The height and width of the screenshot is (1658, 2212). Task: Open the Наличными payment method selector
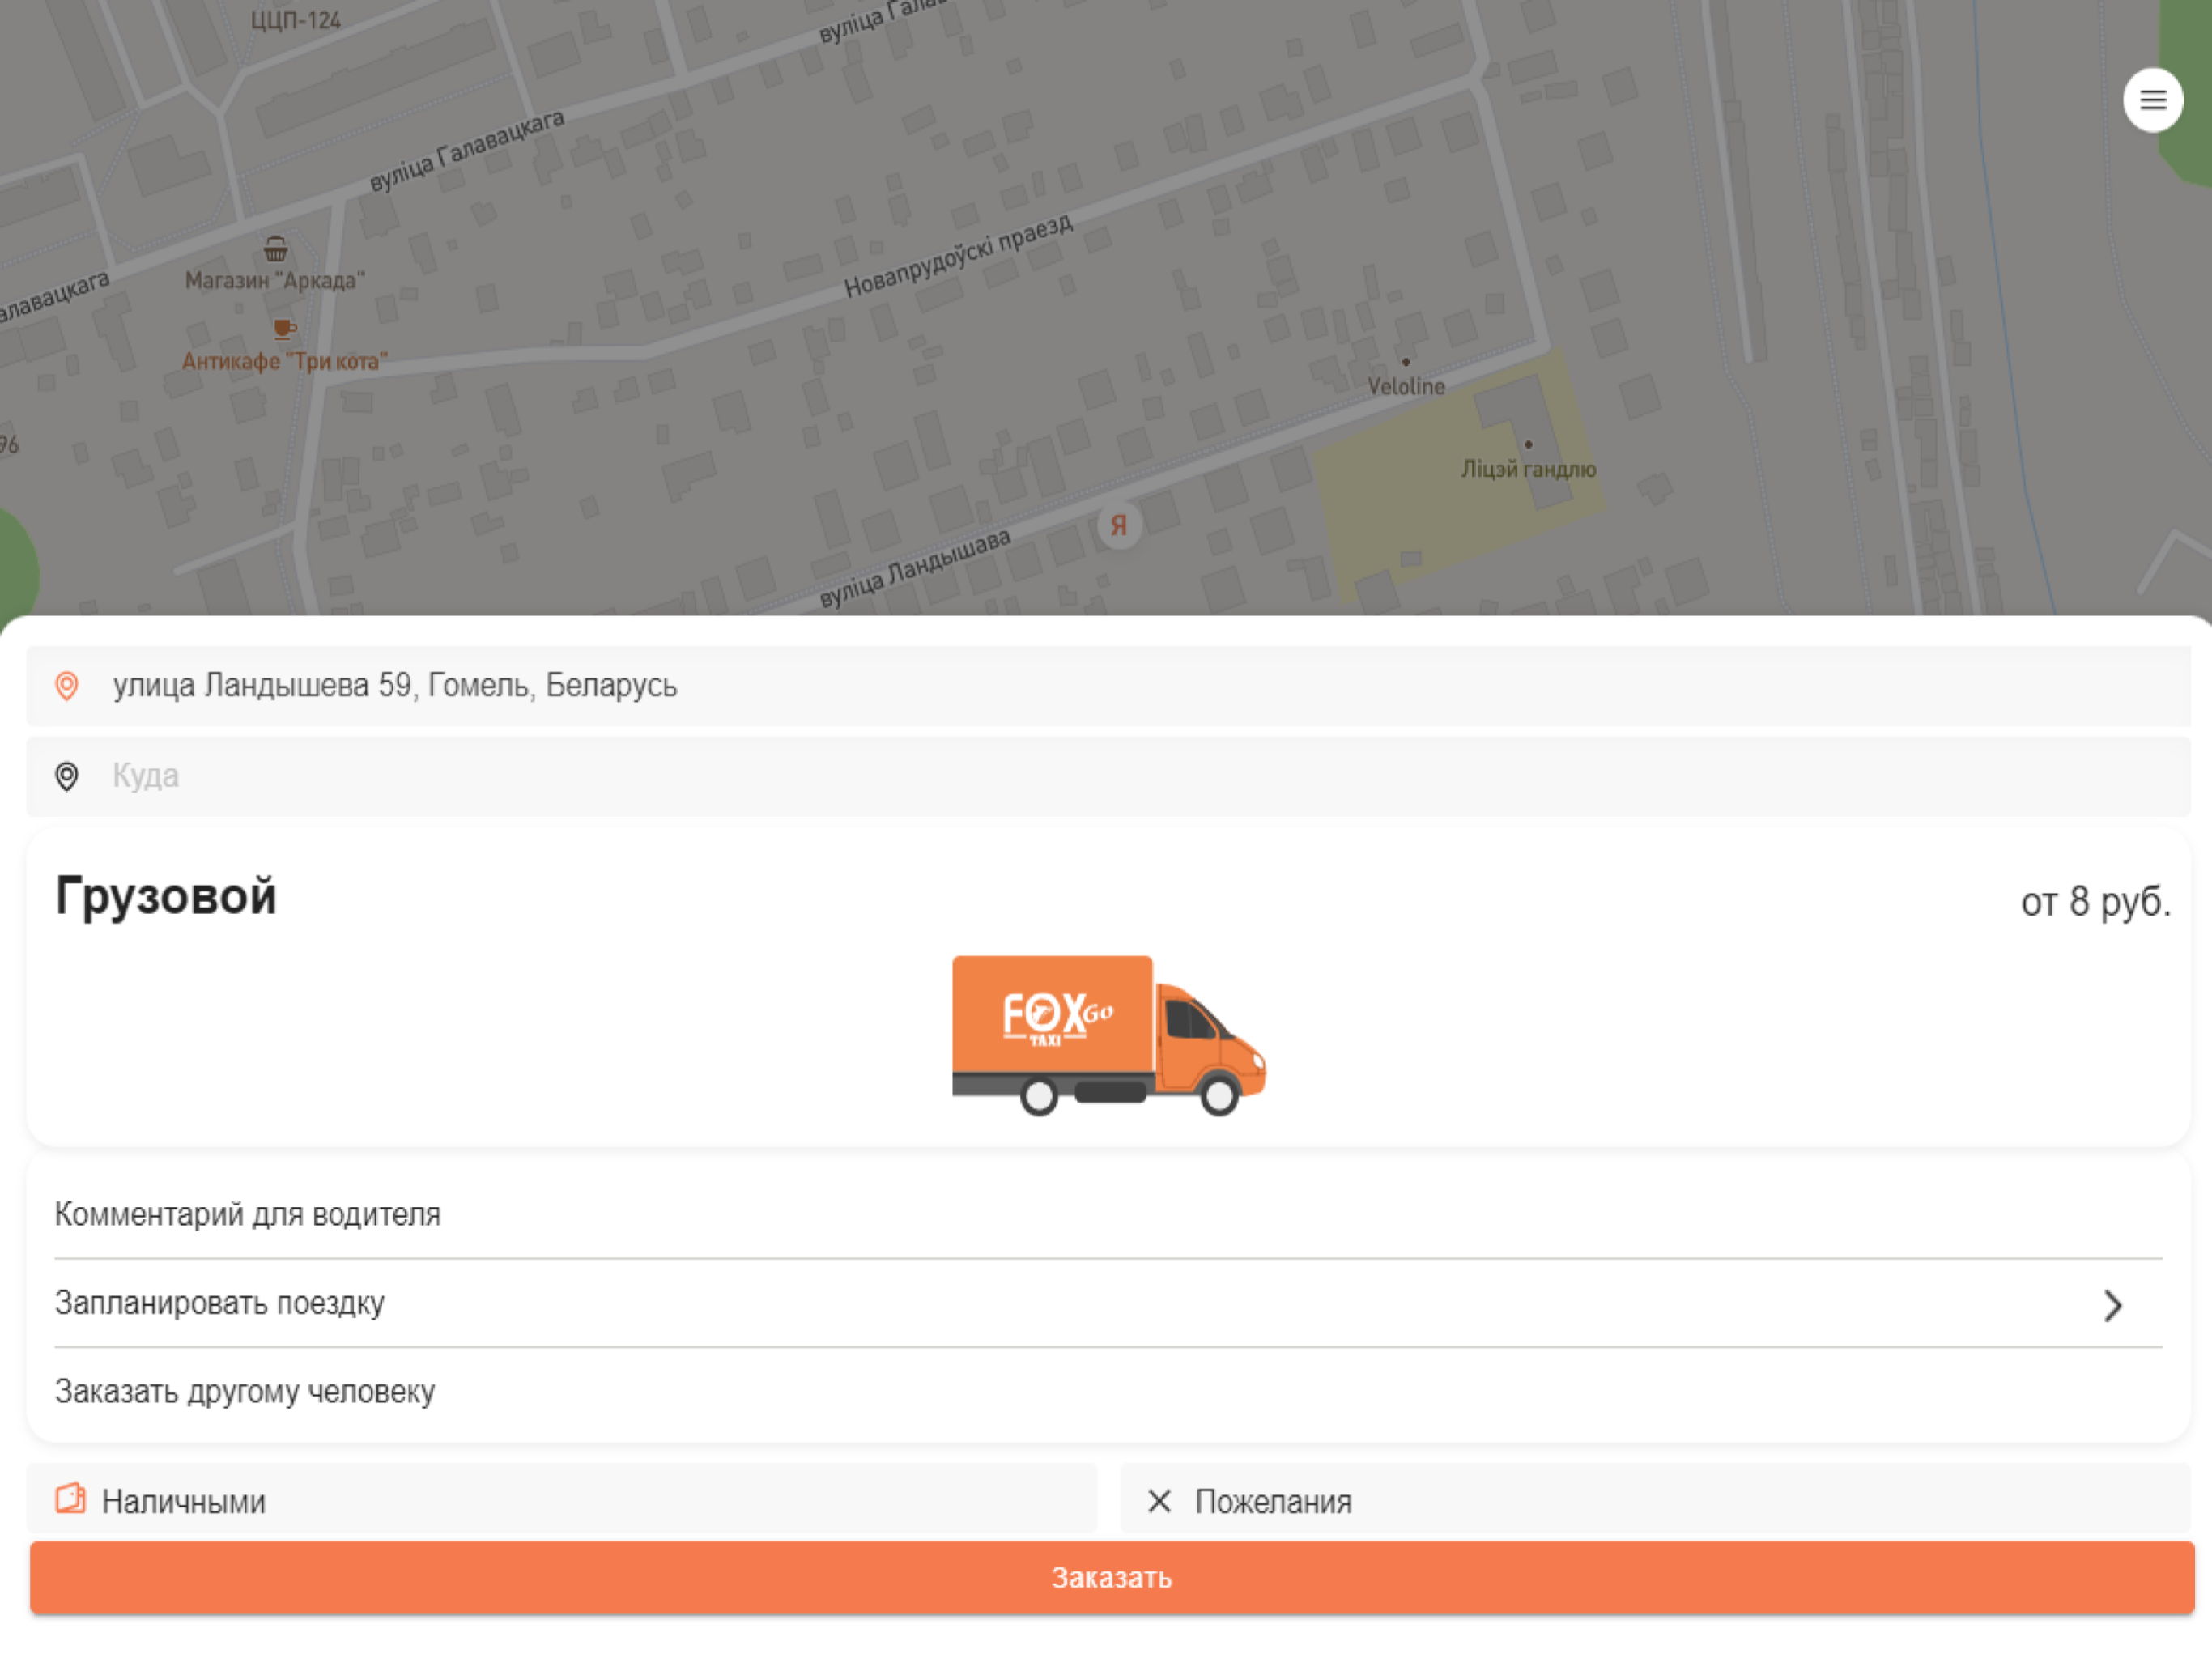pos(561,1500)
